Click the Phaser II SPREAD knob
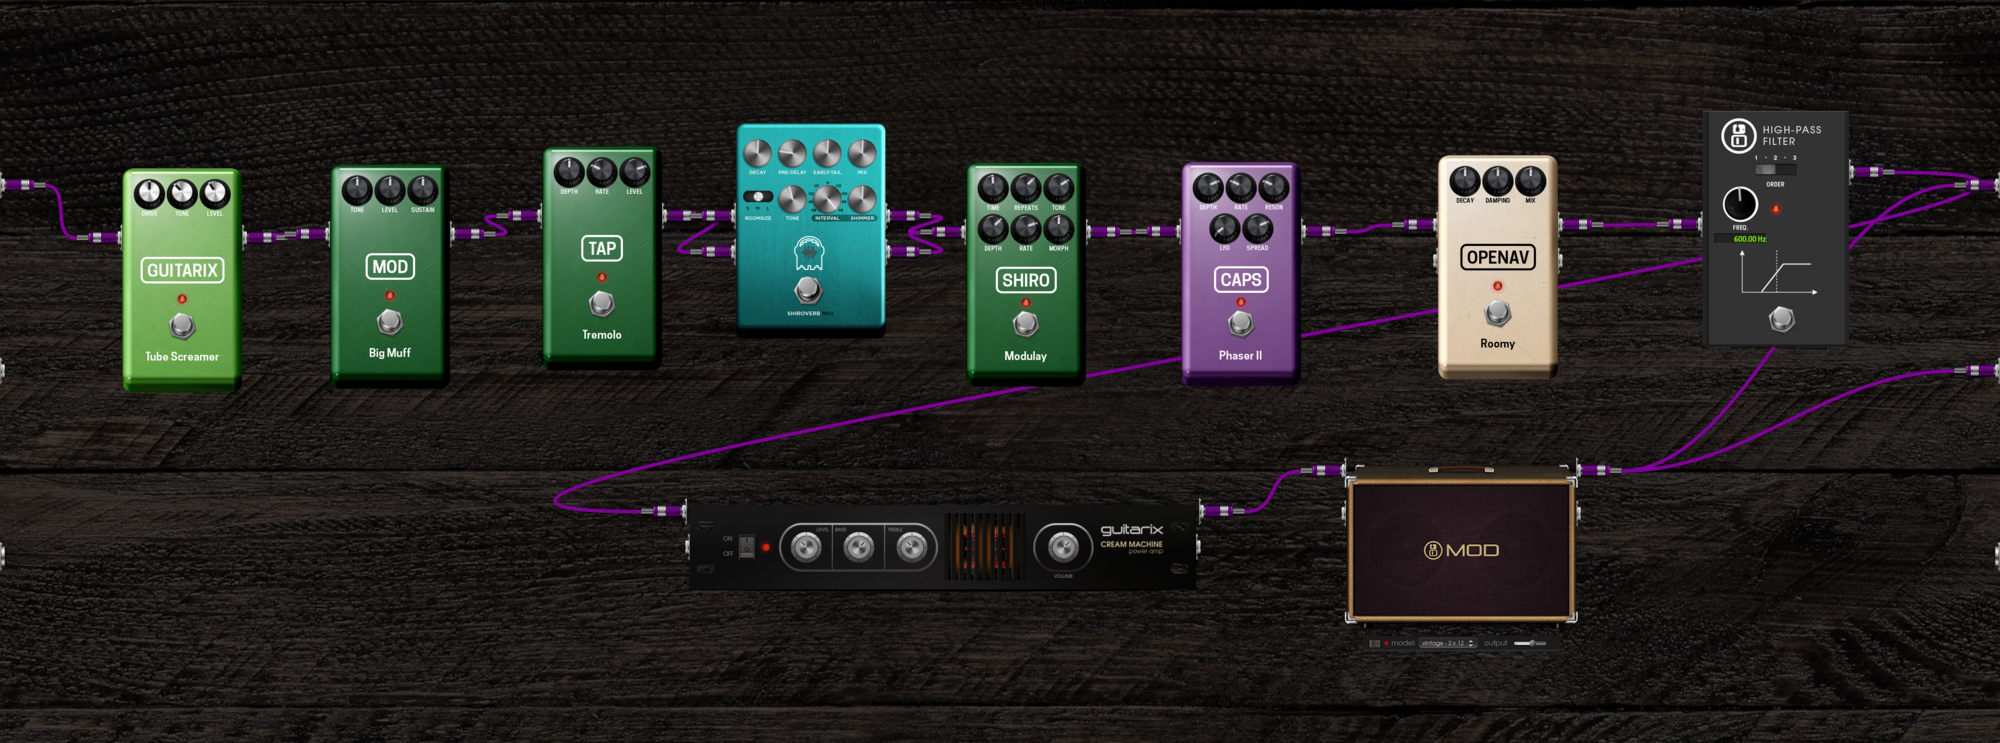The height and width of the screenshot is (743, 2000). pos(1257,229)
